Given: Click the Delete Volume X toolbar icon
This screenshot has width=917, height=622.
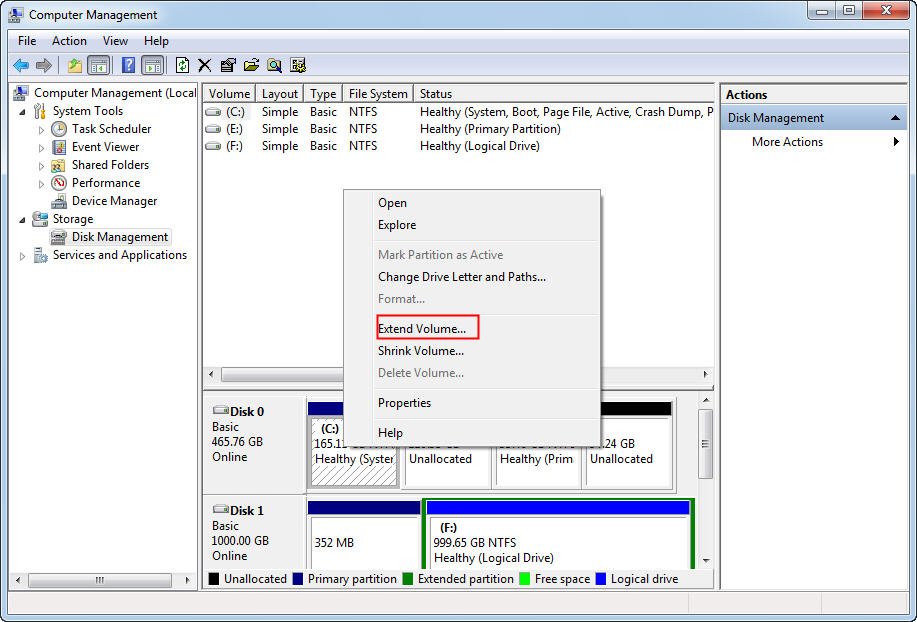Looking at the screenshot, I should [x=204, y=64].
